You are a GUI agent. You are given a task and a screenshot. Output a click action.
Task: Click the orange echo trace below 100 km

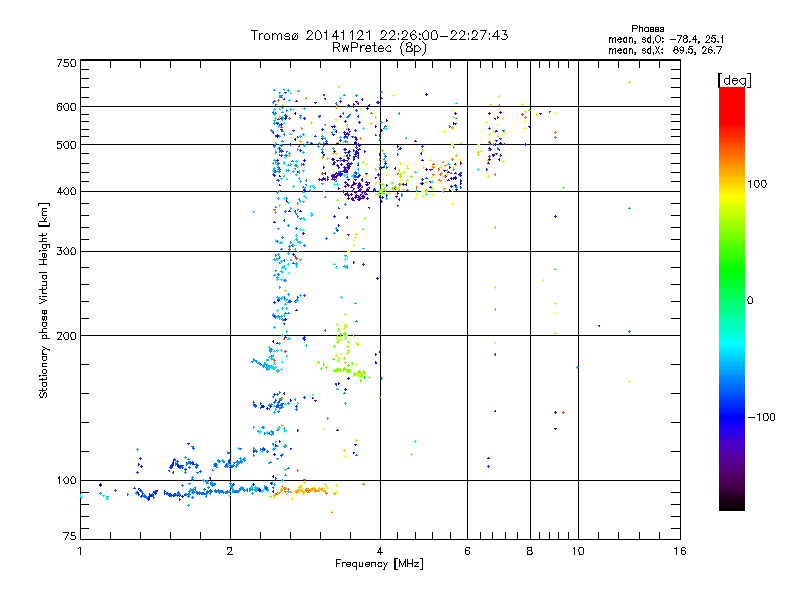point(301,491)
